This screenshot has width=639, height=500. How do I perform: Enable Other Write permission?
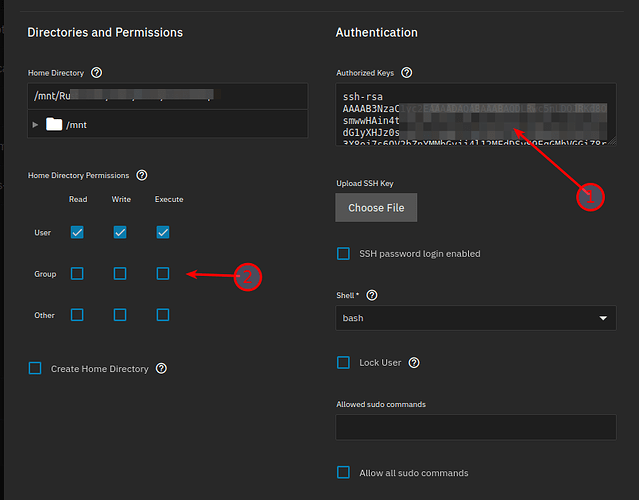click(x=120, y=315)
